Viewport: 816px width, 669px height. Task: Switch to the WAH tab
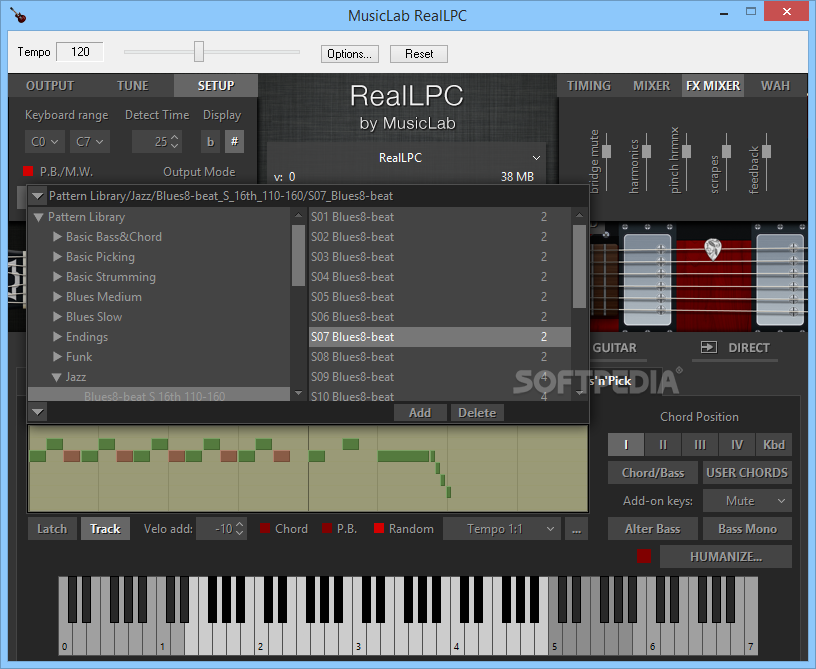pos(775,86)
